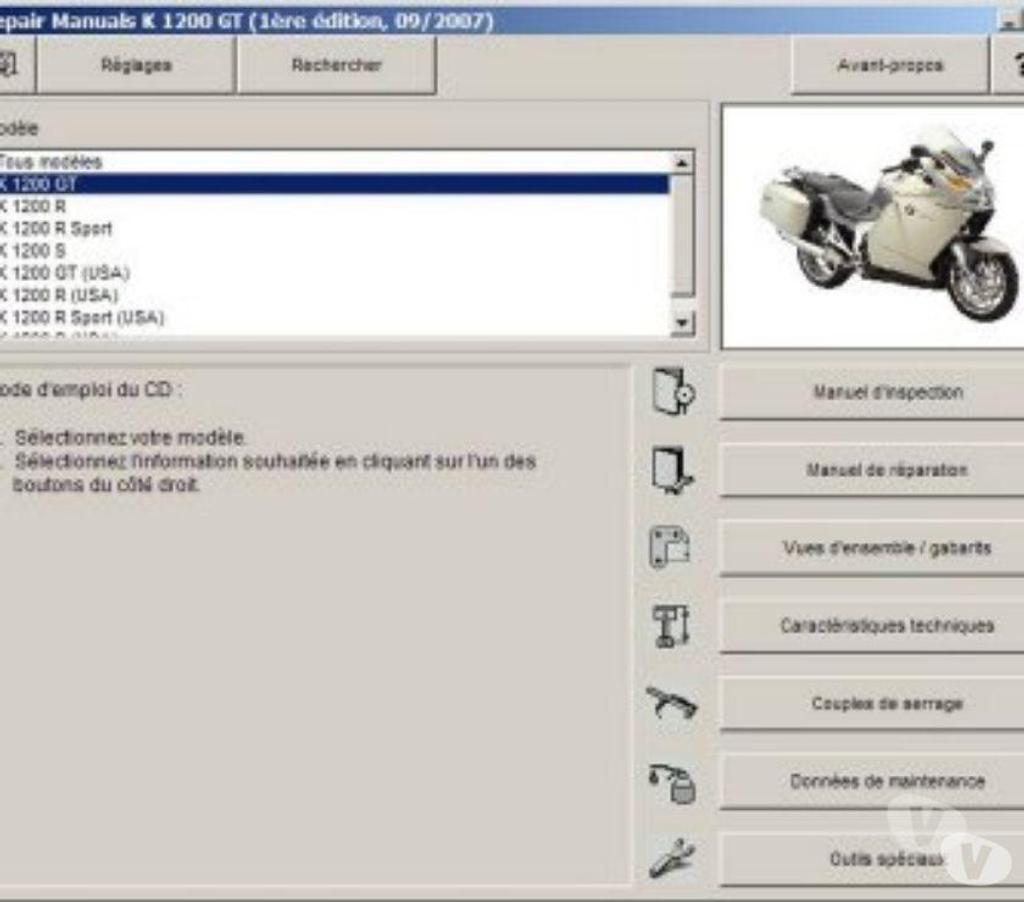Click the overview and gauges icon
Image resolution: width=1024 pixels, height=902 pixels.
[670, 547]
